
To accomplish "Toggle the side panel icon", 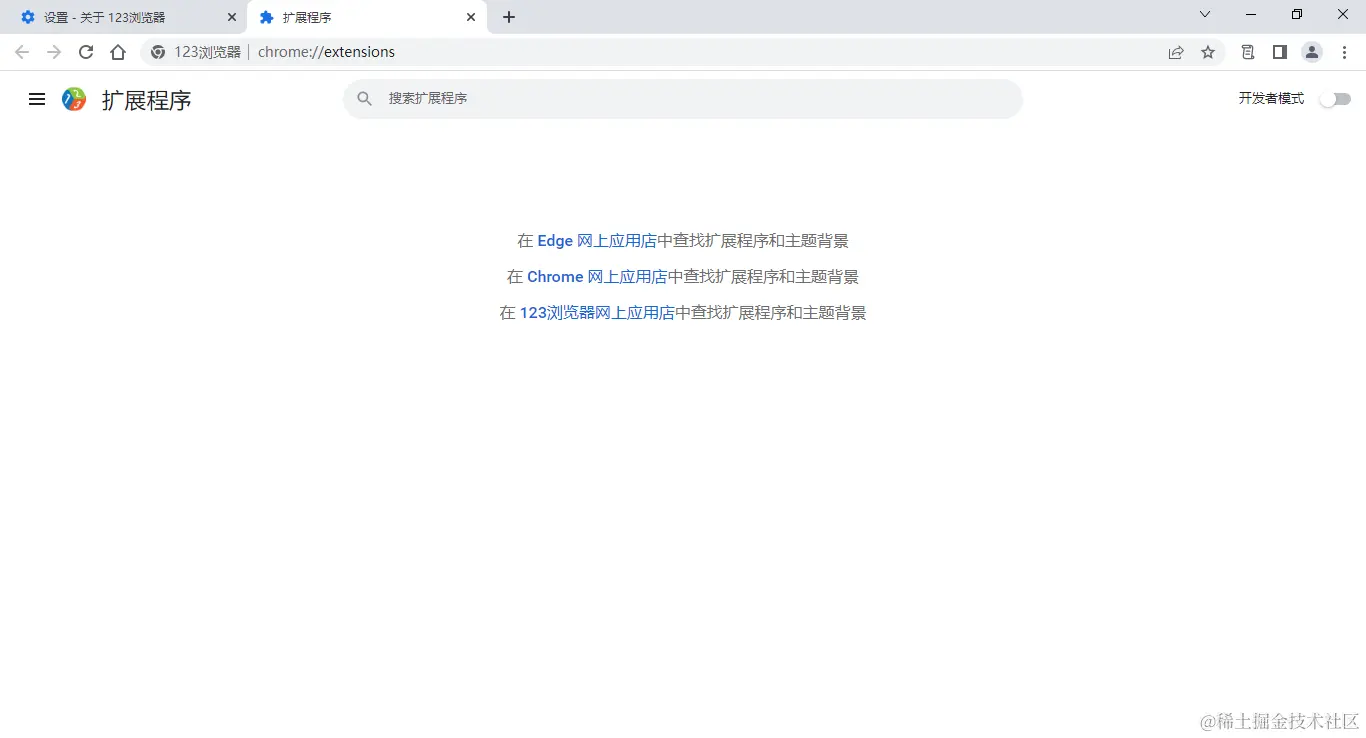I will tap(1280, 52).
